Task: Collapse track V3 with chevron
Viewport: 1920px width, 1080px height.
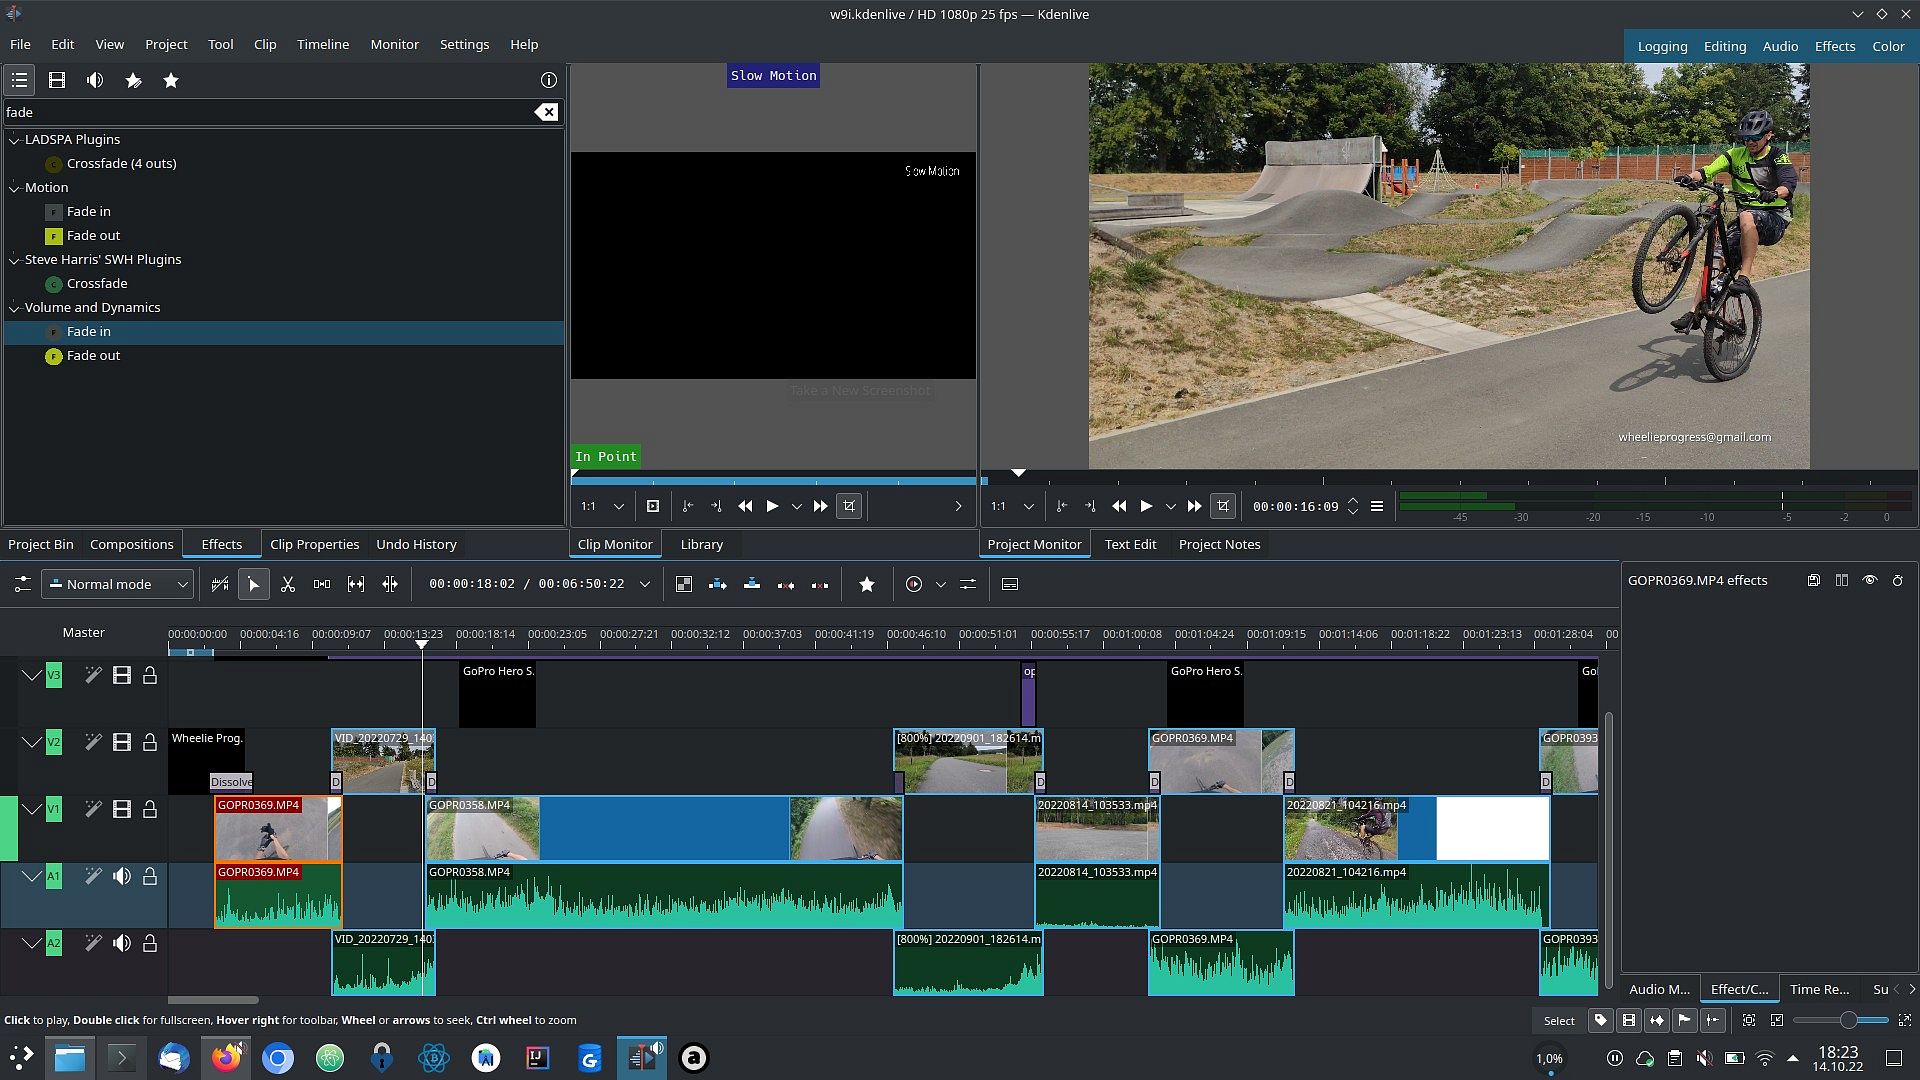Action: click(32, 676)
